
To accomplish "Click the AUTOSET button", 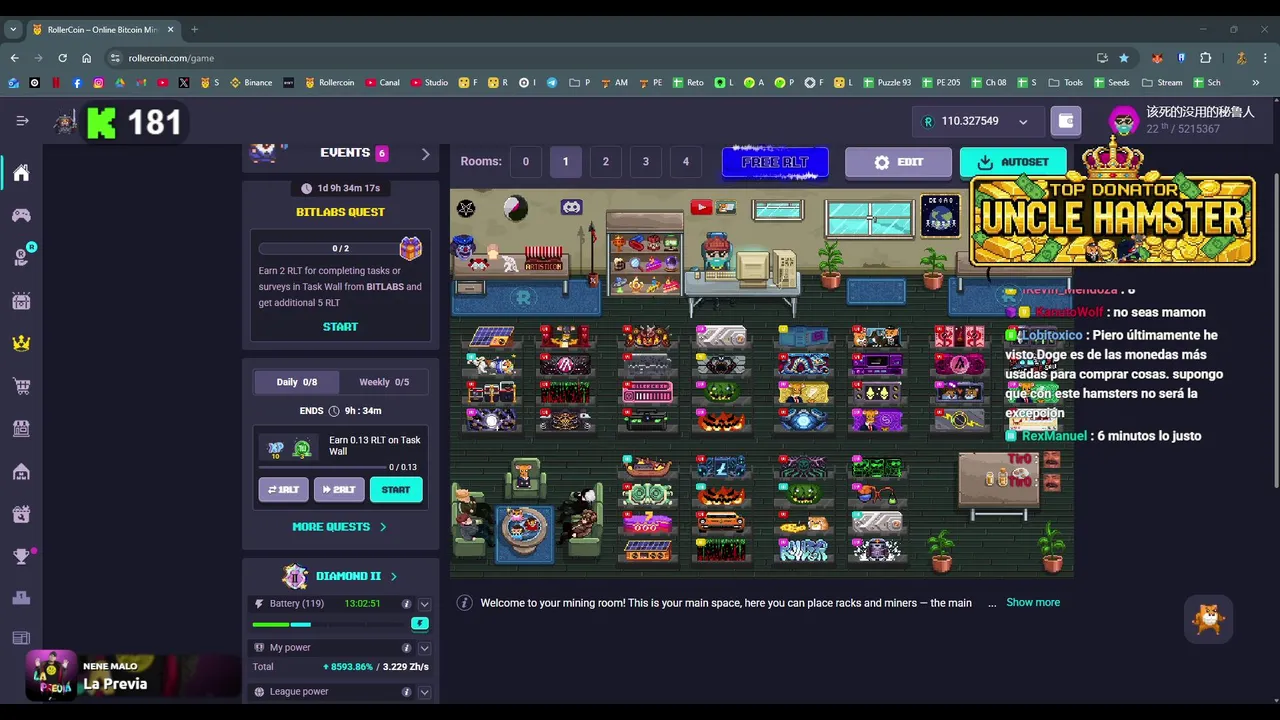I will coord(1013,162).
